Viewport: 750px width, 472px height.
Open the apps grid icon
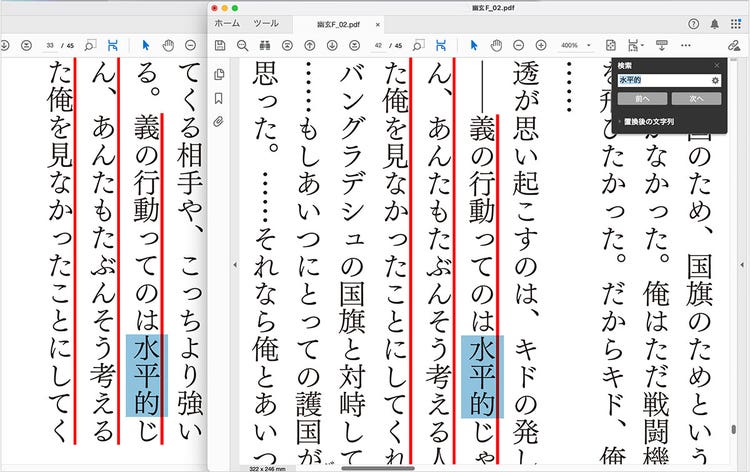pyautogui.click(x=736, y=24)
